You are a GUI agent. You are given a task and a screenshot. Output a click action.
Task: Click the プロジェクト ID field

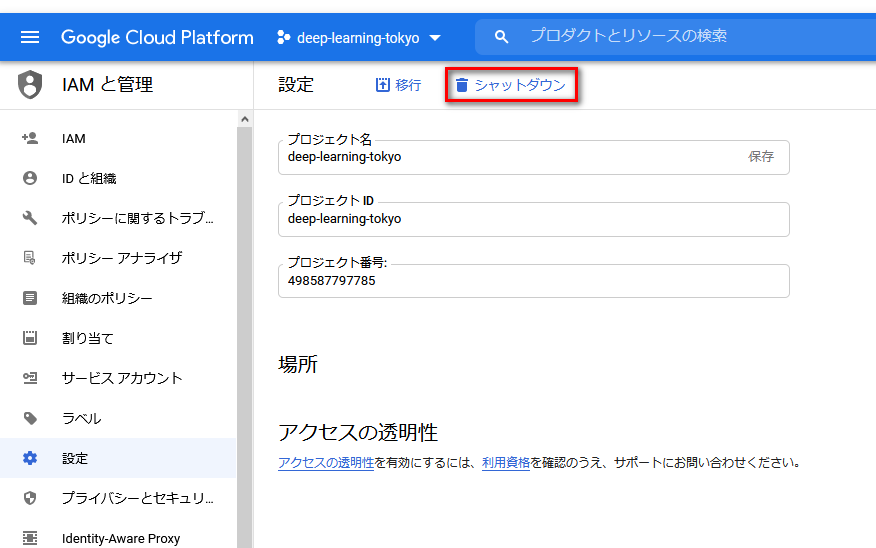tap(534, 219)
